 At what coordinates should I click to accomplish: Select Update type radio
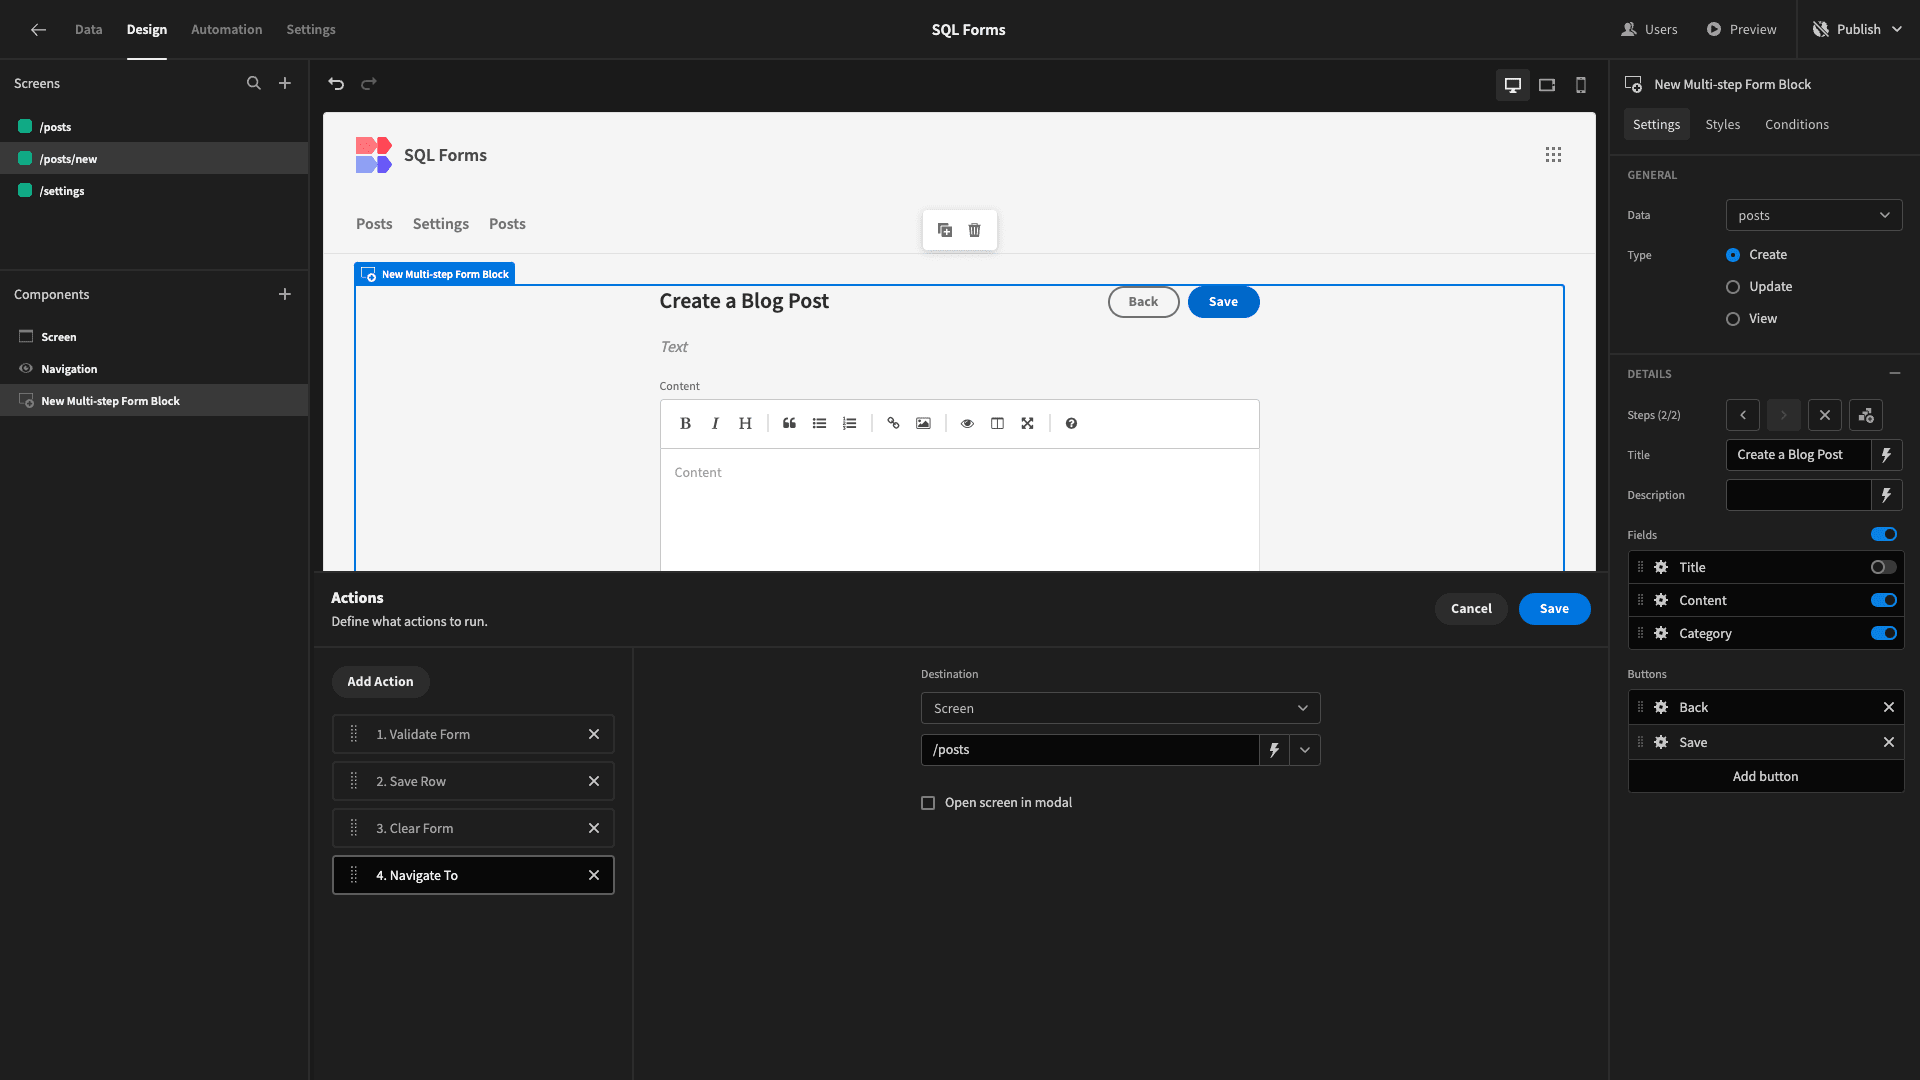click(x=1733, y=287)
